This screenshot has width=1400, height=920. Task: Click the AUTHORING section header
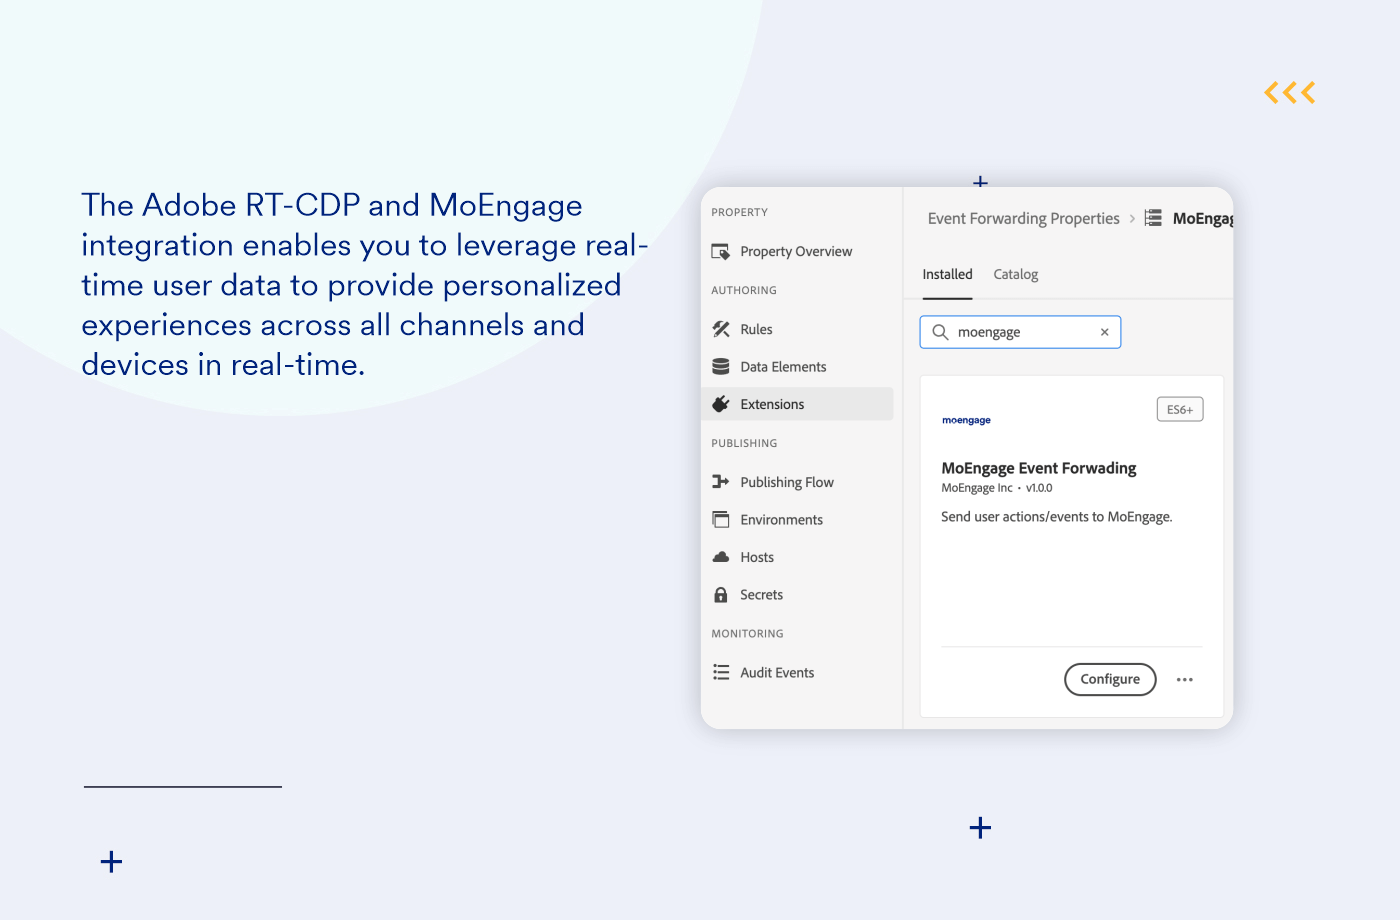743,290
